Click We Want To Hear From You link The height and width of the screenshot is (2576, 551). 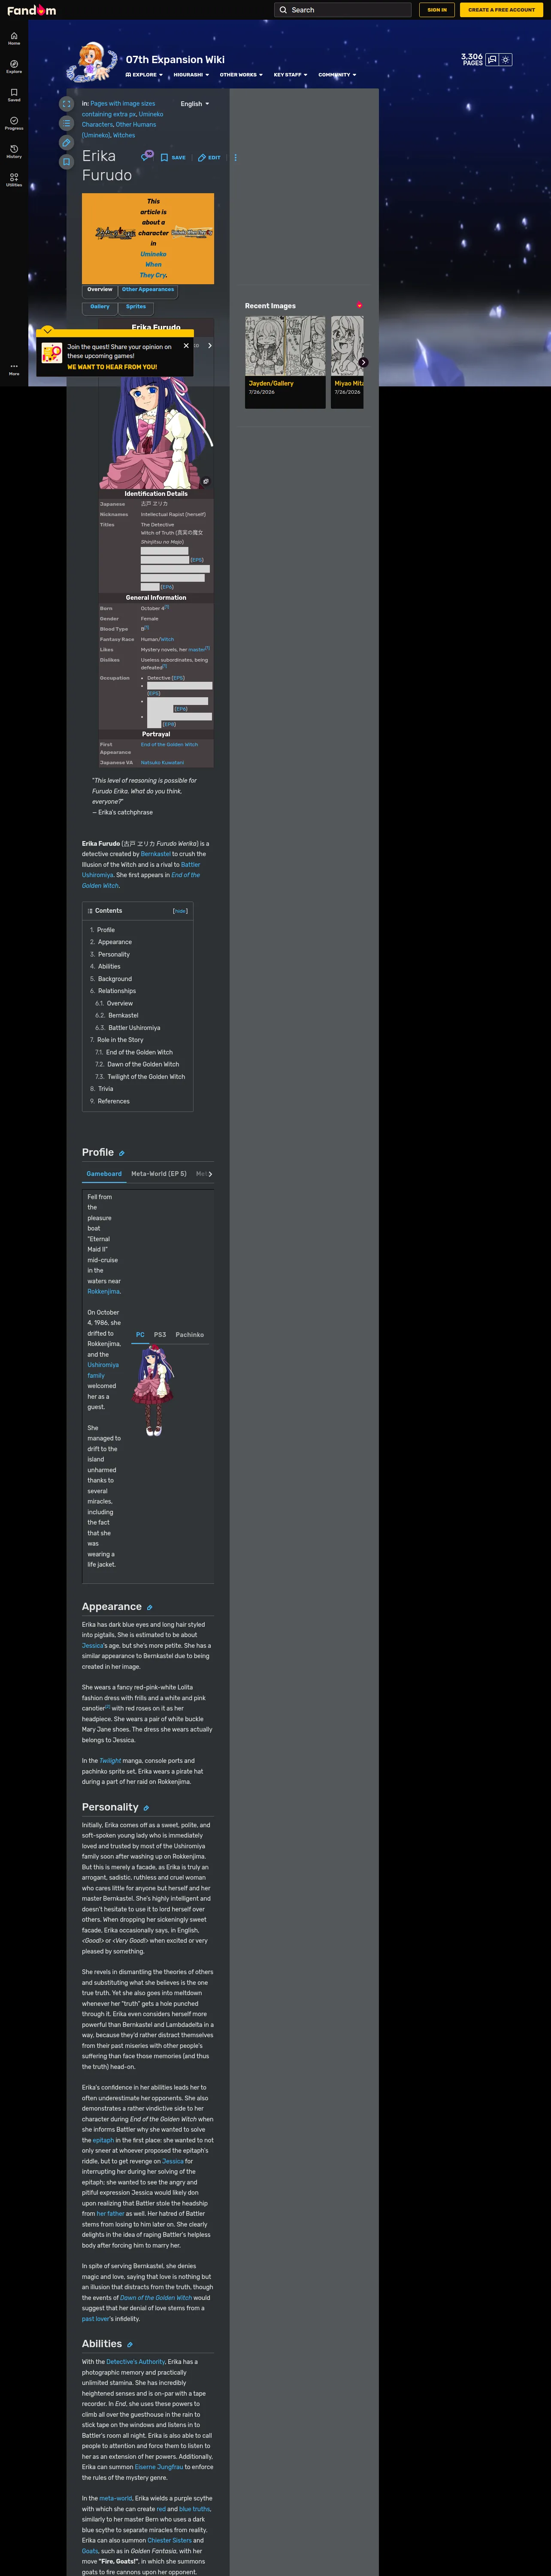(112, 367)
